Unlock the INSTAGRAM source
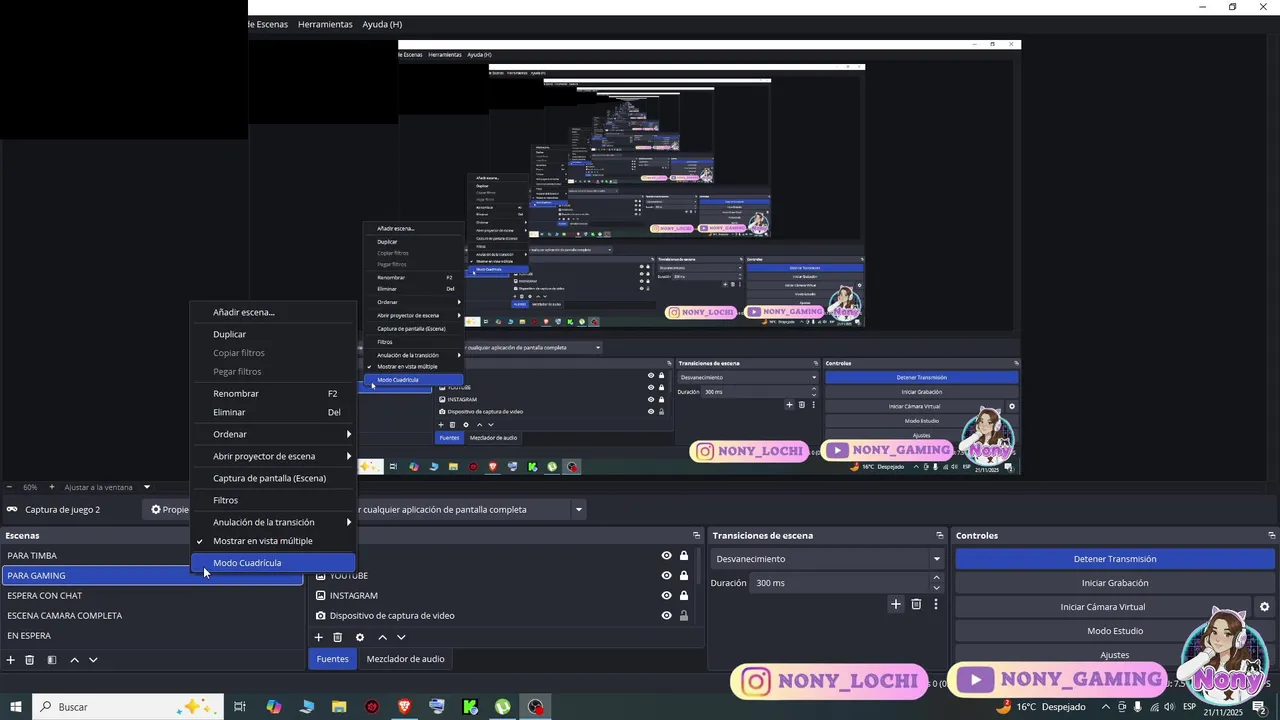This screenshot has height=720, width=1280. [x=684, y=596]
